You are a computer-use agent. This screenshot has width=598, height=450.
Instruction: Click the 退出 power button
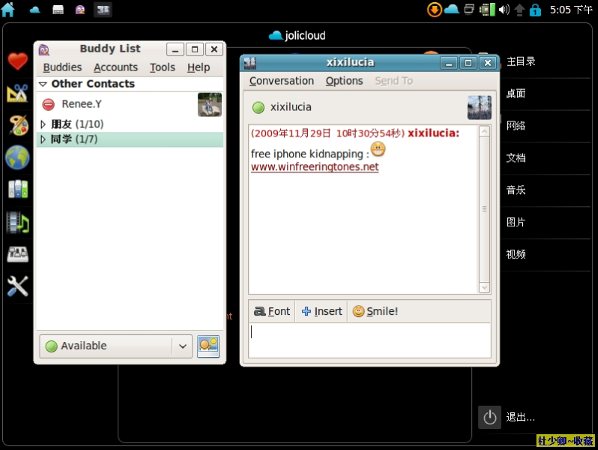pos(489,417)
